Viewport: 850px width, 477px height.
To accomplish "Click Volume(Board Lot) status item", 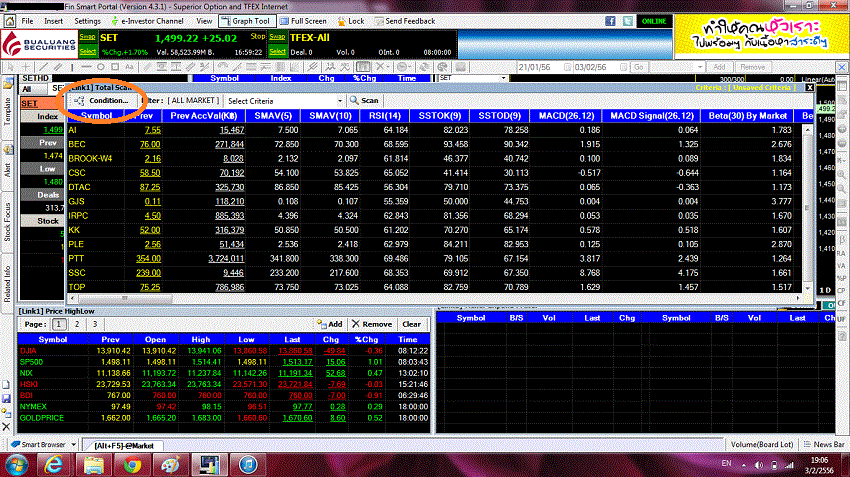I will (762, 444).
